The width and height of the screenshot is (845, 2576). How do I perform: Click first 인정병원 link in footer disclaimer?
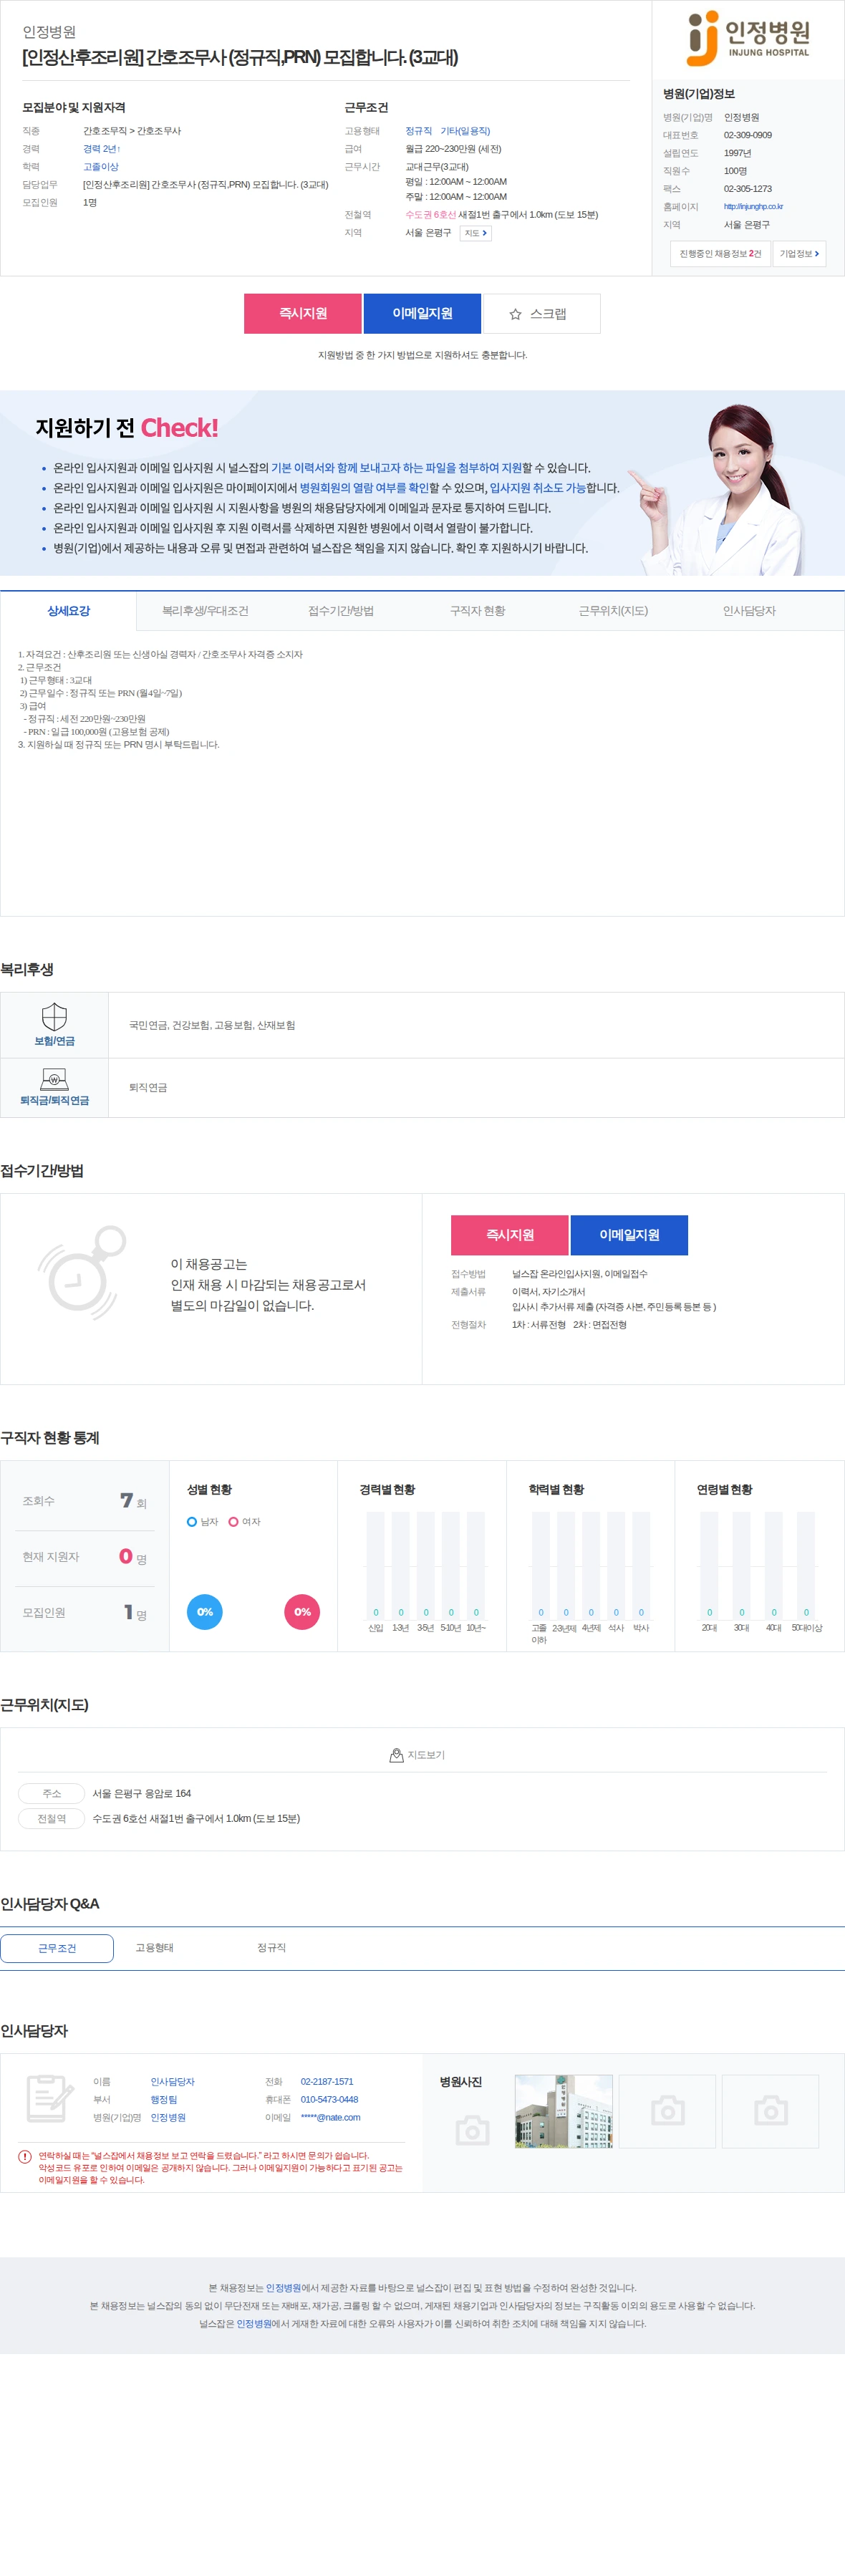click(x=283, y=2287)
